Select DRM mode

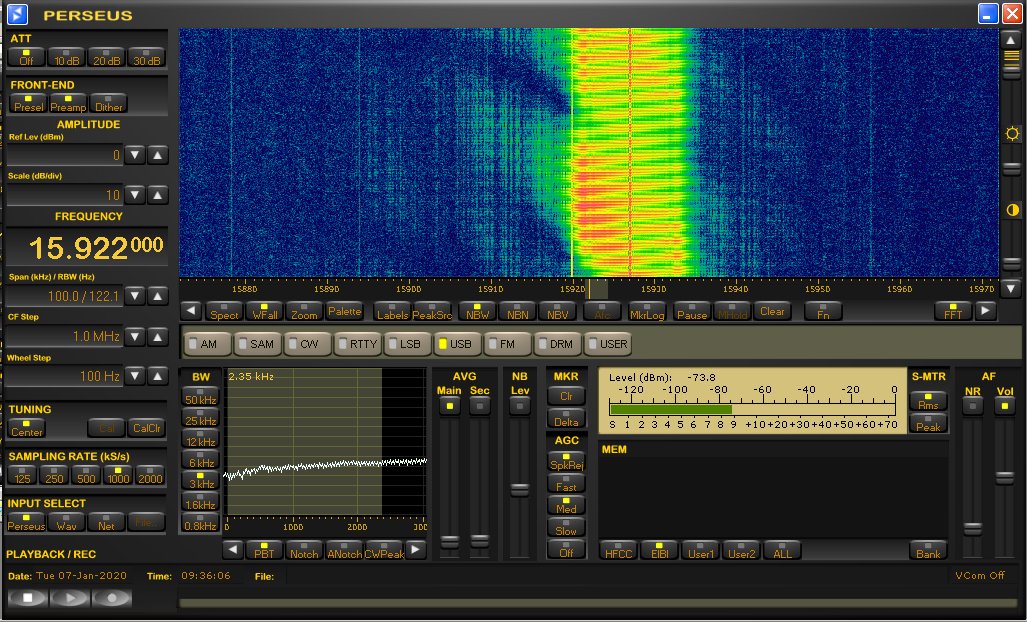point(558,344)
